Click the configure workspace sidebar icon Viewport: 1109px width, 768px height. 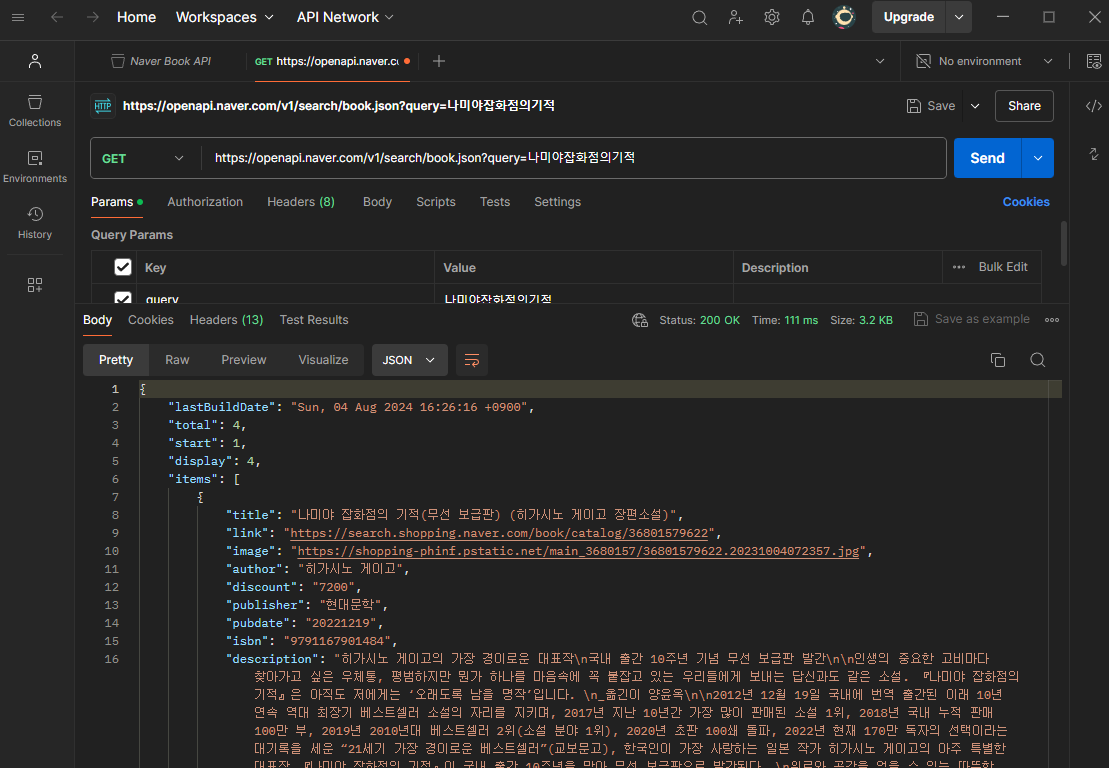coord(35,285)
